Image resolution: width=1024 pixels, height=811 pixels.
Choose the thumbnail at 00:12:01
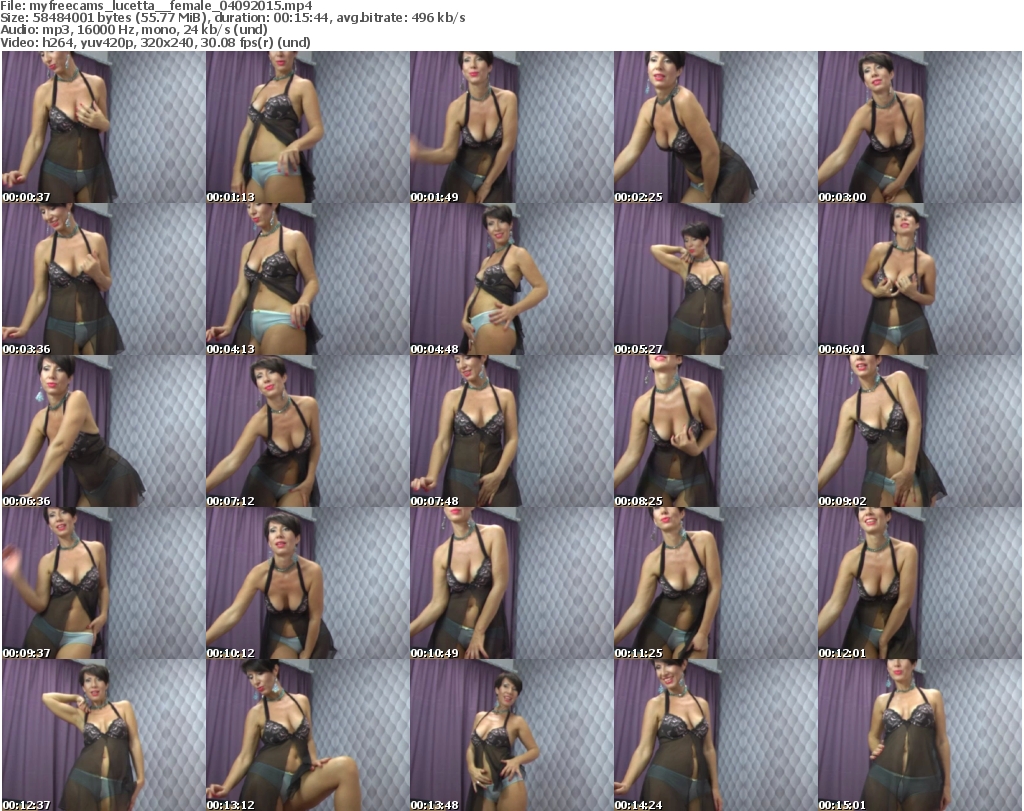920,583
